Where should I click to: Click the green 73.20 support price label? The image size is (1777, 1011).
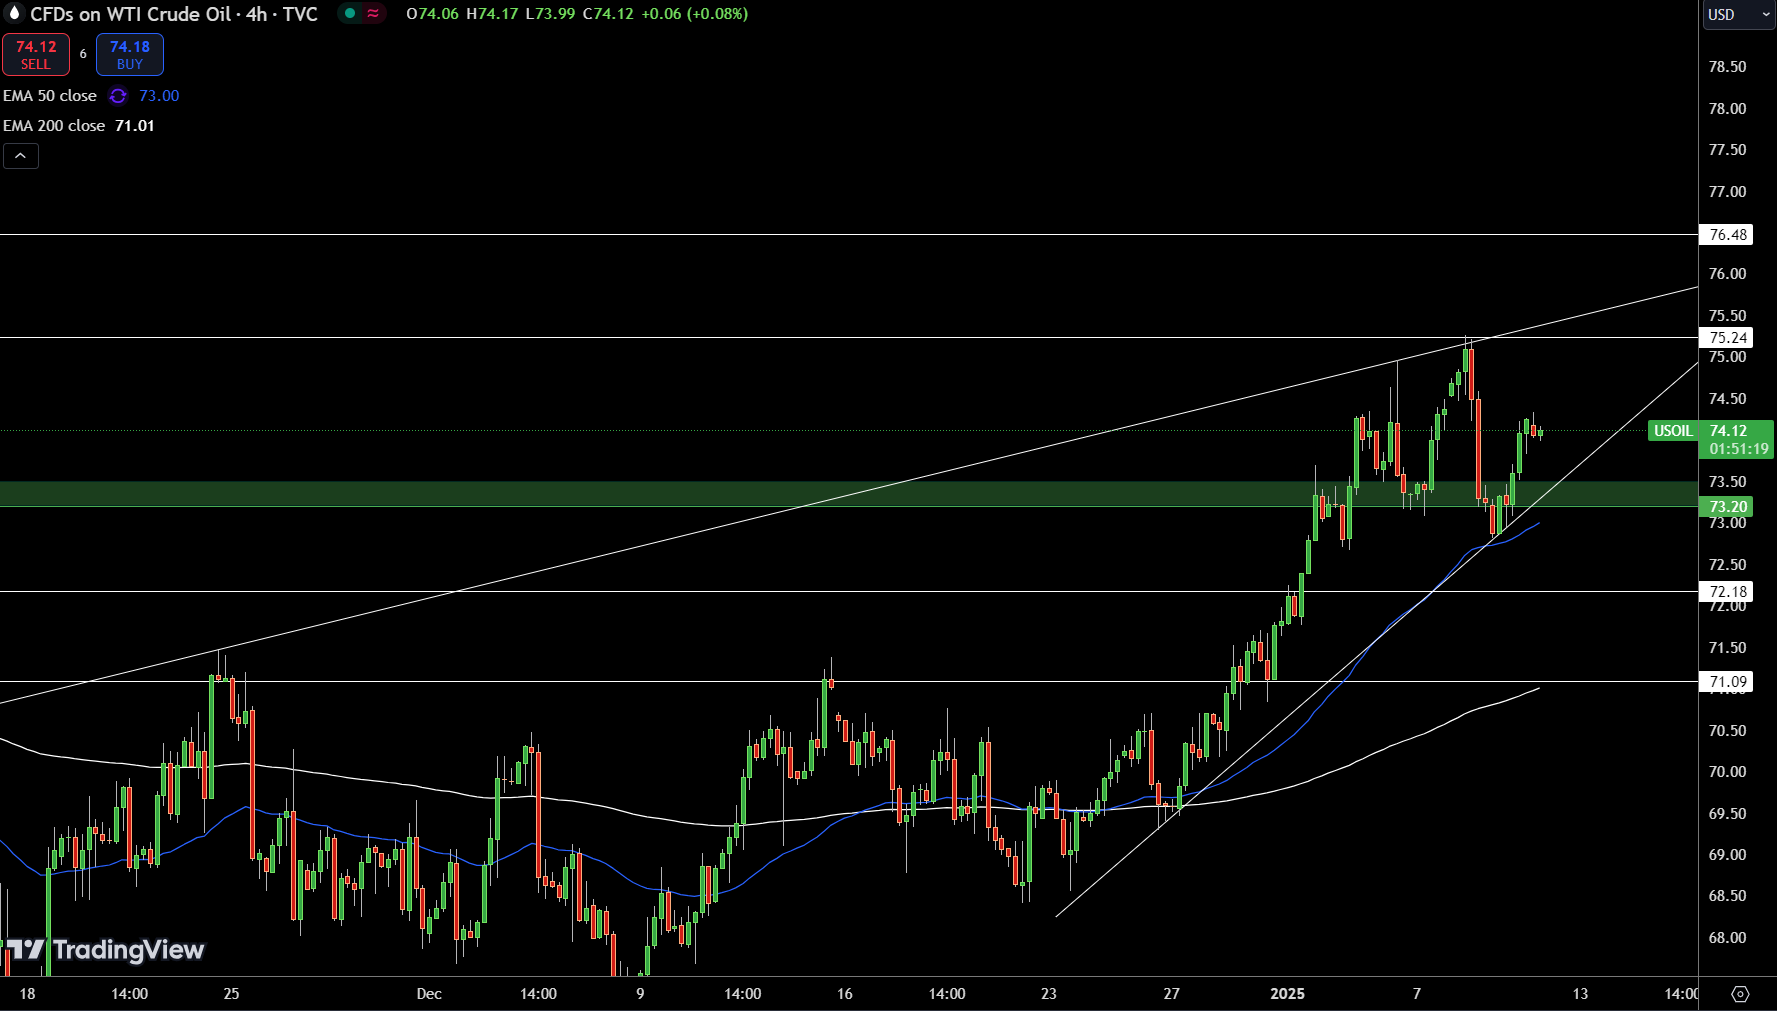coord(1727,507)
